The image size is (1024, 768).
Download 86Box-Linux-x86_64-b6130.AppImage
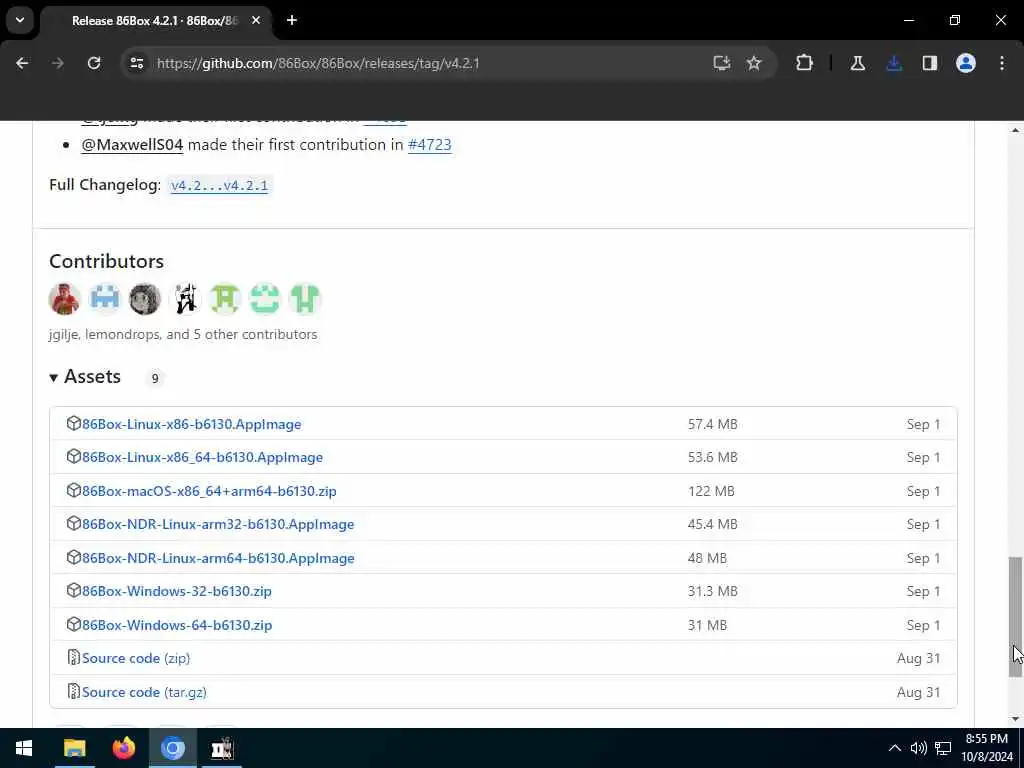coord(202,457)
